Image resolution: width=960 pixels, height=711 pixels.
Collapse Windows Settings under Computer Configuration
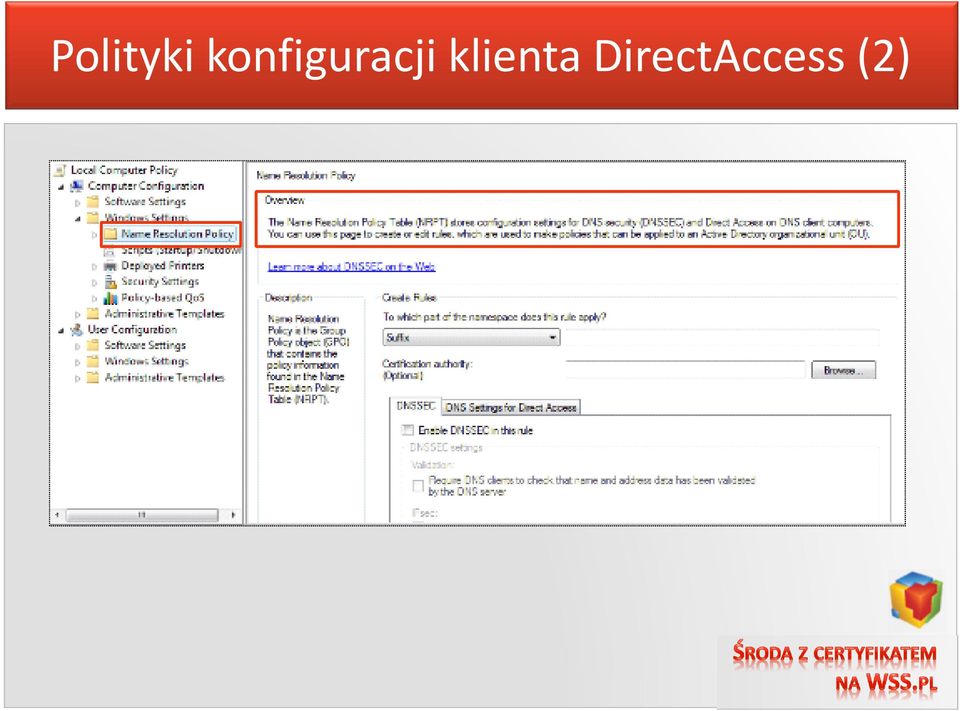(78, 218)
